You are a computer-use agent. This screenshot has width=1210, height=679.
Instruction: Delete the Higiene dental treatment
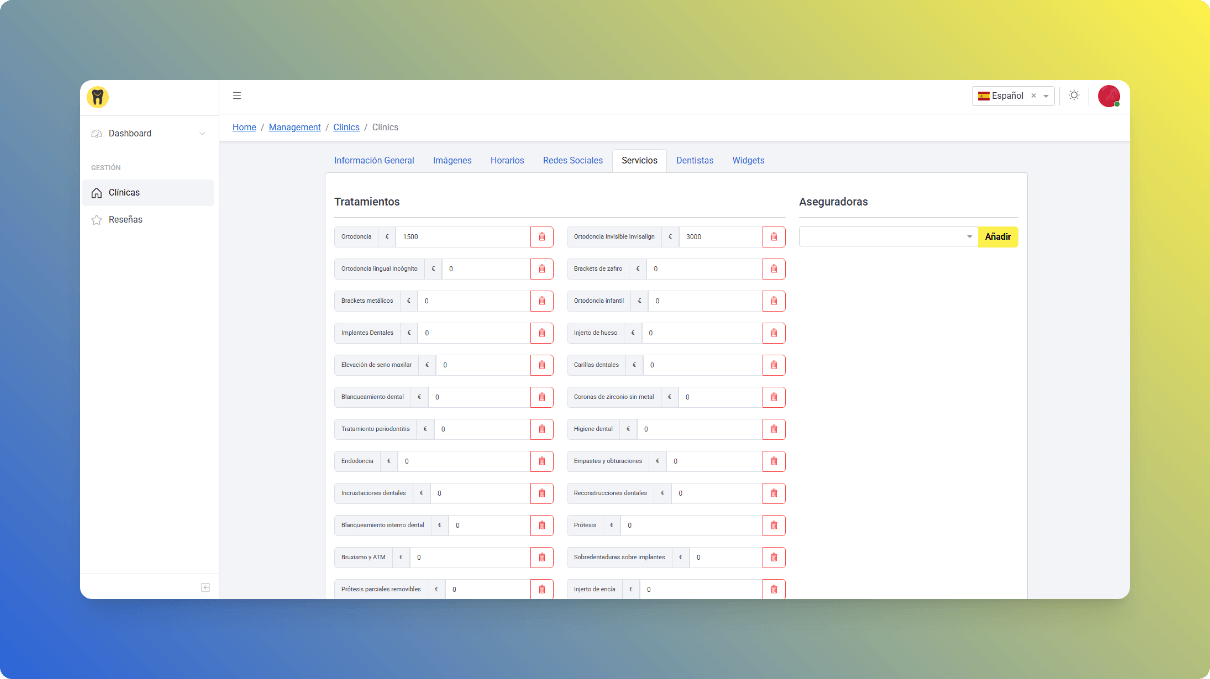[x=773, y=429]
